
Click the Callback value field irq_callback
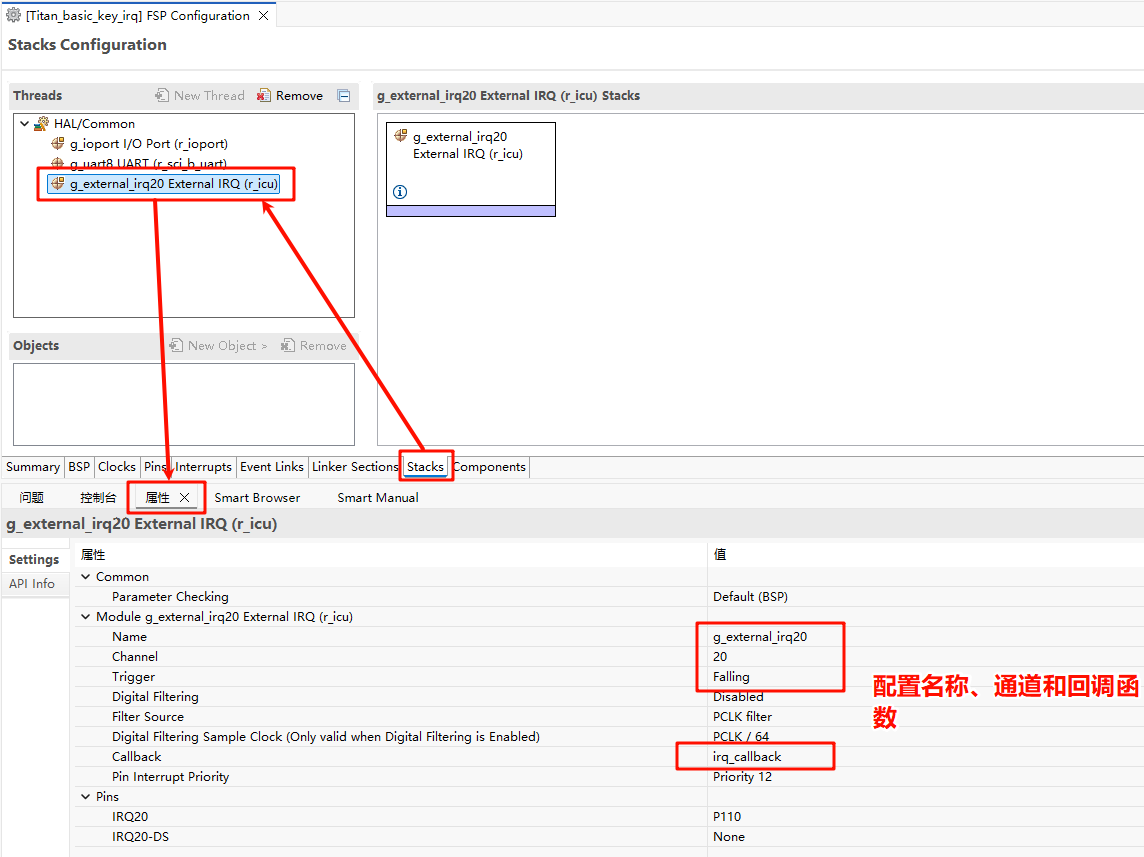pyautogui.click(x=747, y=757)
